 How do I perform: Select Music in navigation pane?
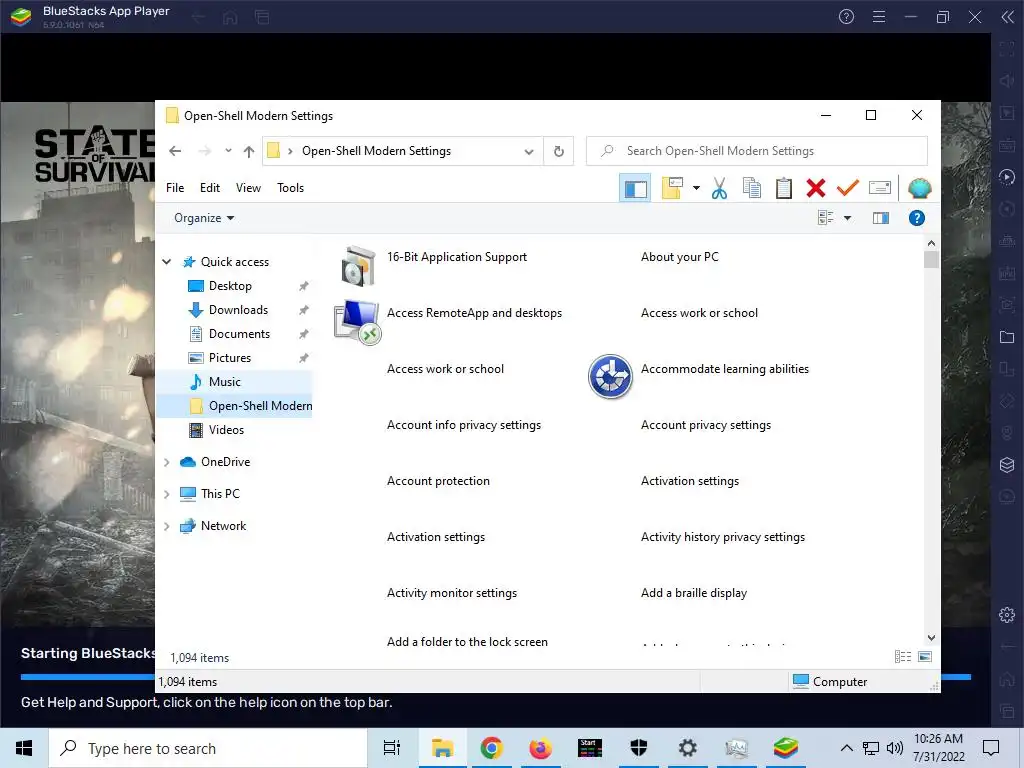[x=225, y=382]
